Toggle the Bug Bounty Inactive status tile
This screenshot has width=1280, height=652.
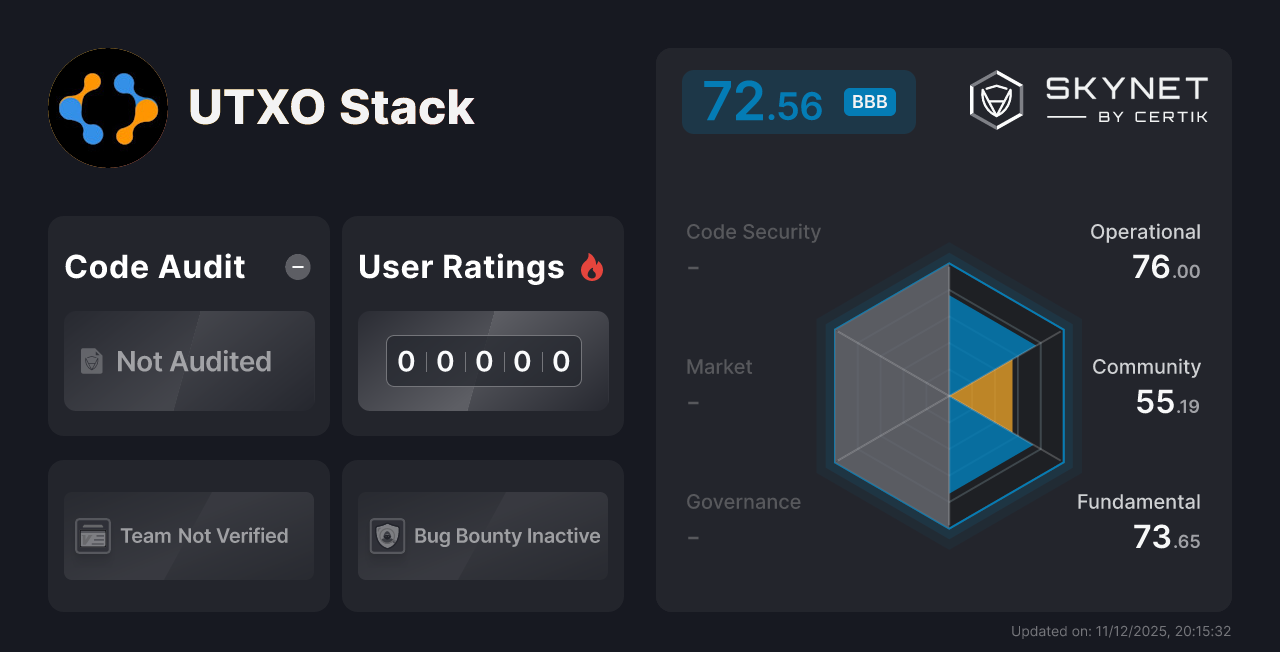point(483,536)
